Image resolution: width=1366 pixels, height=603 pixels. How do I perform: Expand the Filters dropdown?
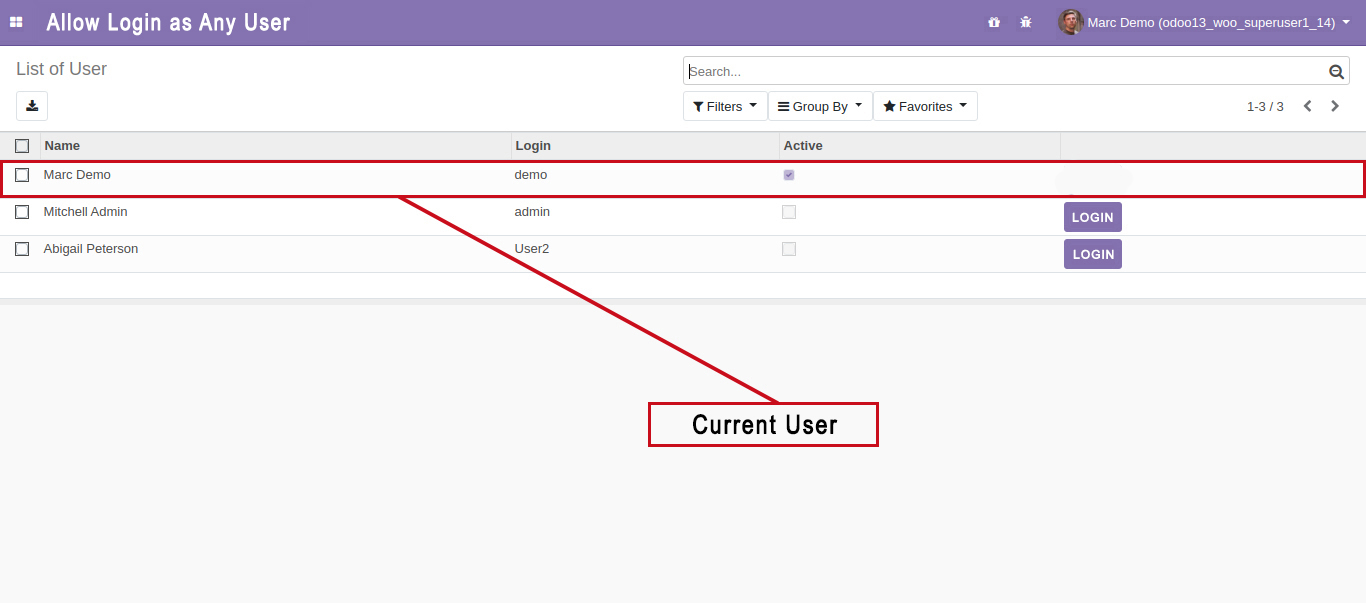pyautogui.click(x=725, y=106)
